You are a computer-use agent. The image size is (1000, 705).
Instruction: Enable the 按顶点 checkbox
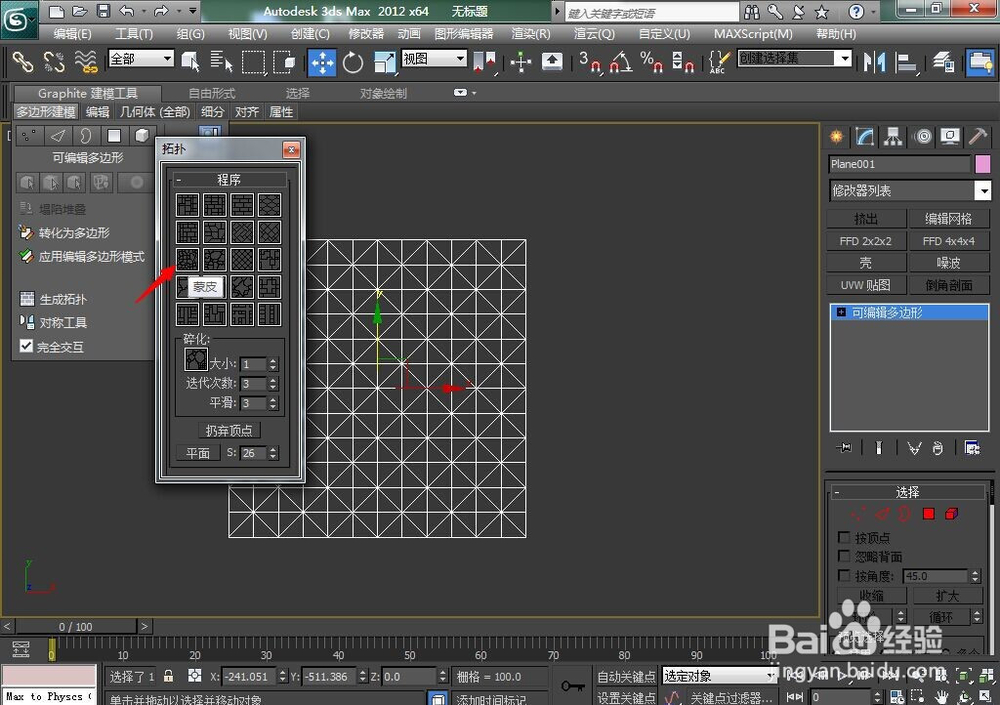pos(844,537)
